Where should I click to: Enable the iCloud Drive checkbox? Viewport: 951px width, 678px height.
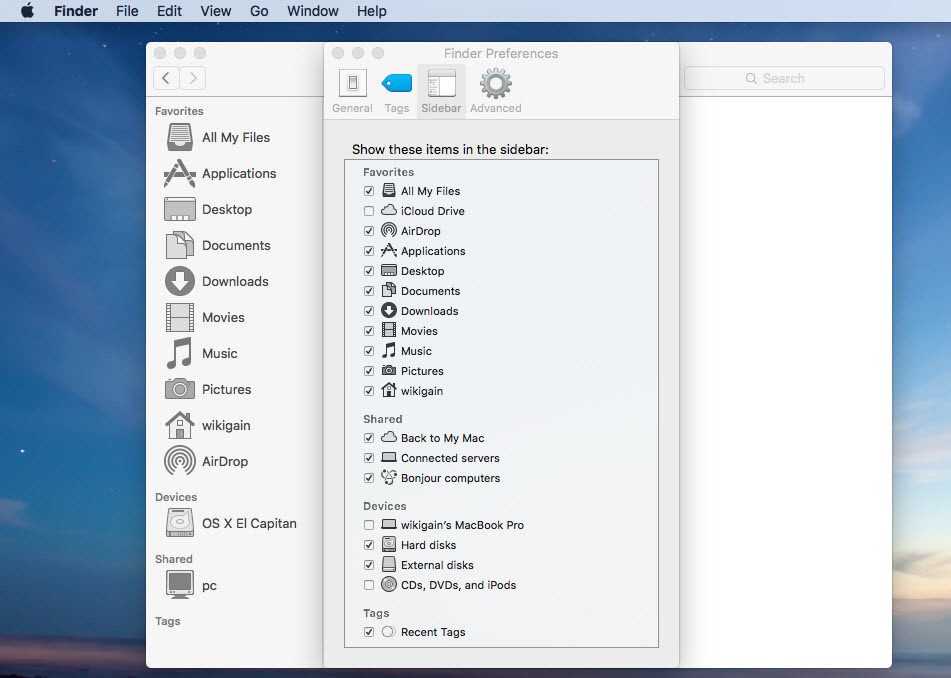coord(369,211)
